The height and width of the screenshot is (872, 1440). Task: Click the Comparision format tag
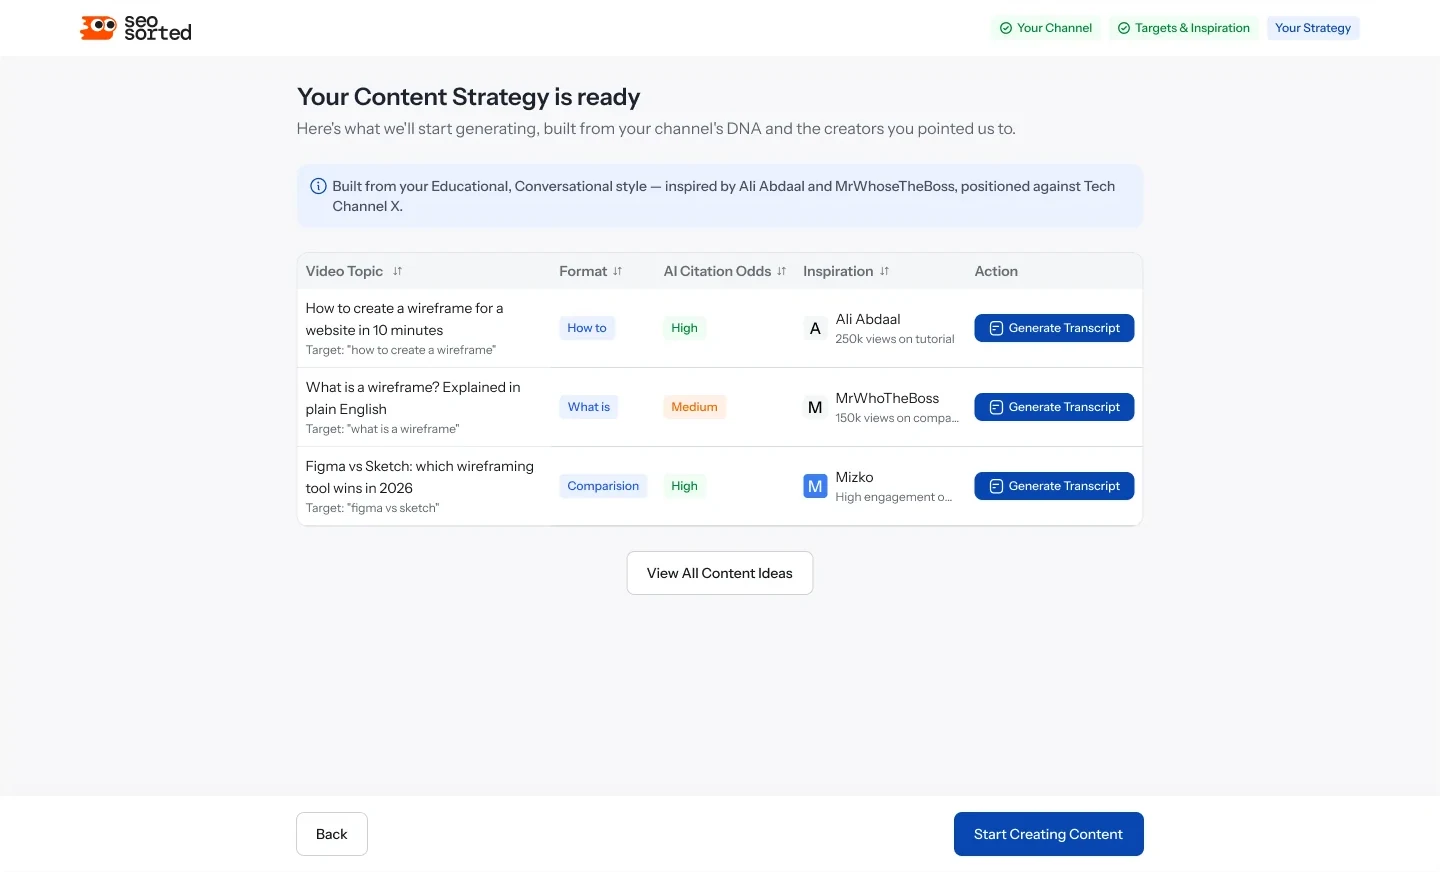point(603,486)
